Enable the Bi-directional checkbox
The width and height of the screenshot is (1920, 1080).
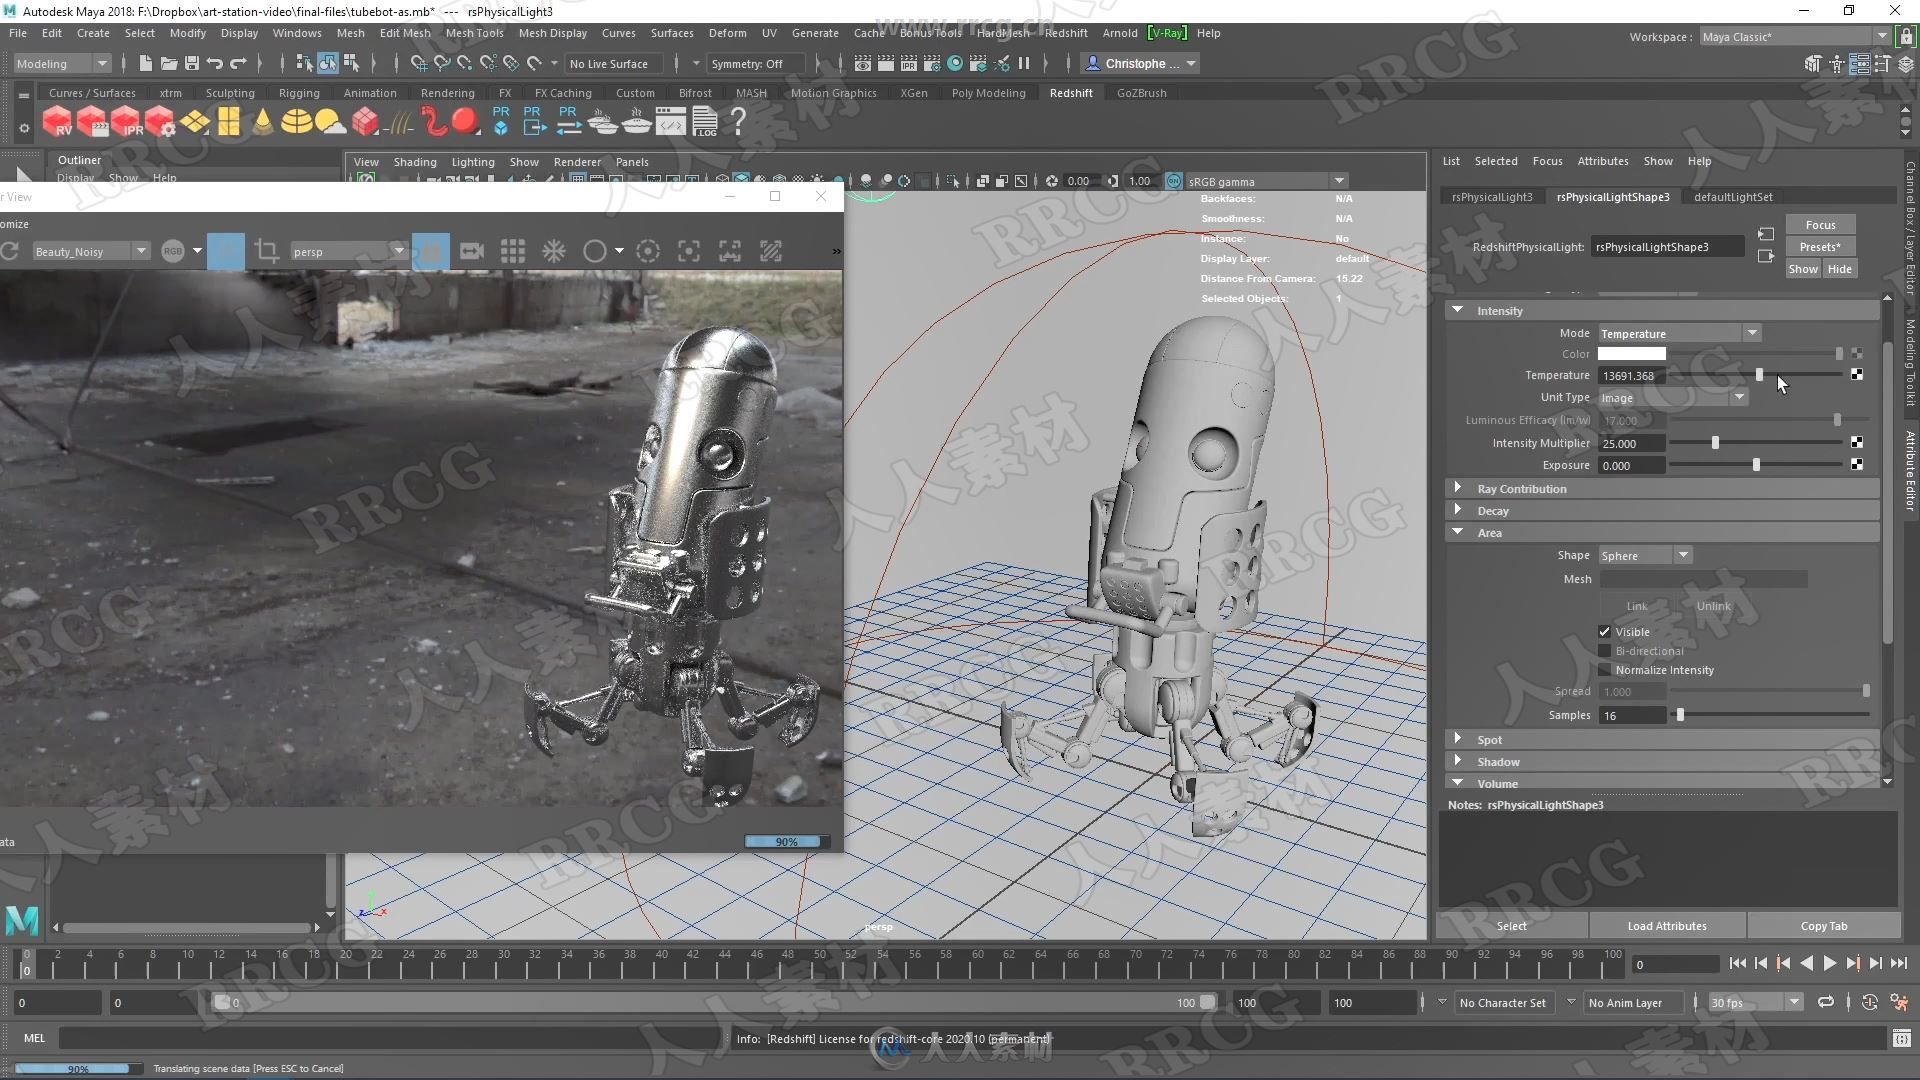(1605, 650)
